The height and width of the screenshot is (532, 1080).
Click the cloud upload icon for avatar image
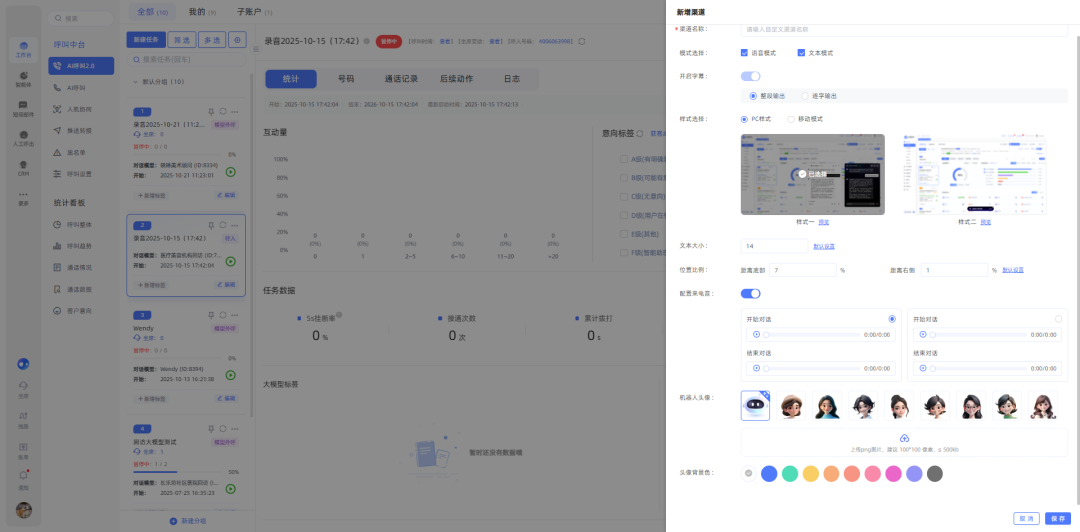coord(904,438)
